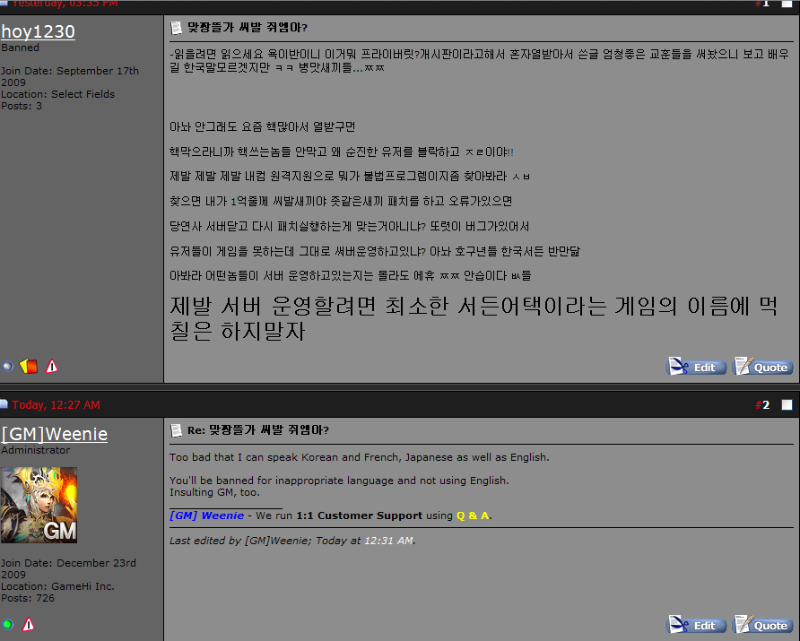Click 'Location: Select Fields' text
Screen dimensions: 800x641
(x=58, y=94)
